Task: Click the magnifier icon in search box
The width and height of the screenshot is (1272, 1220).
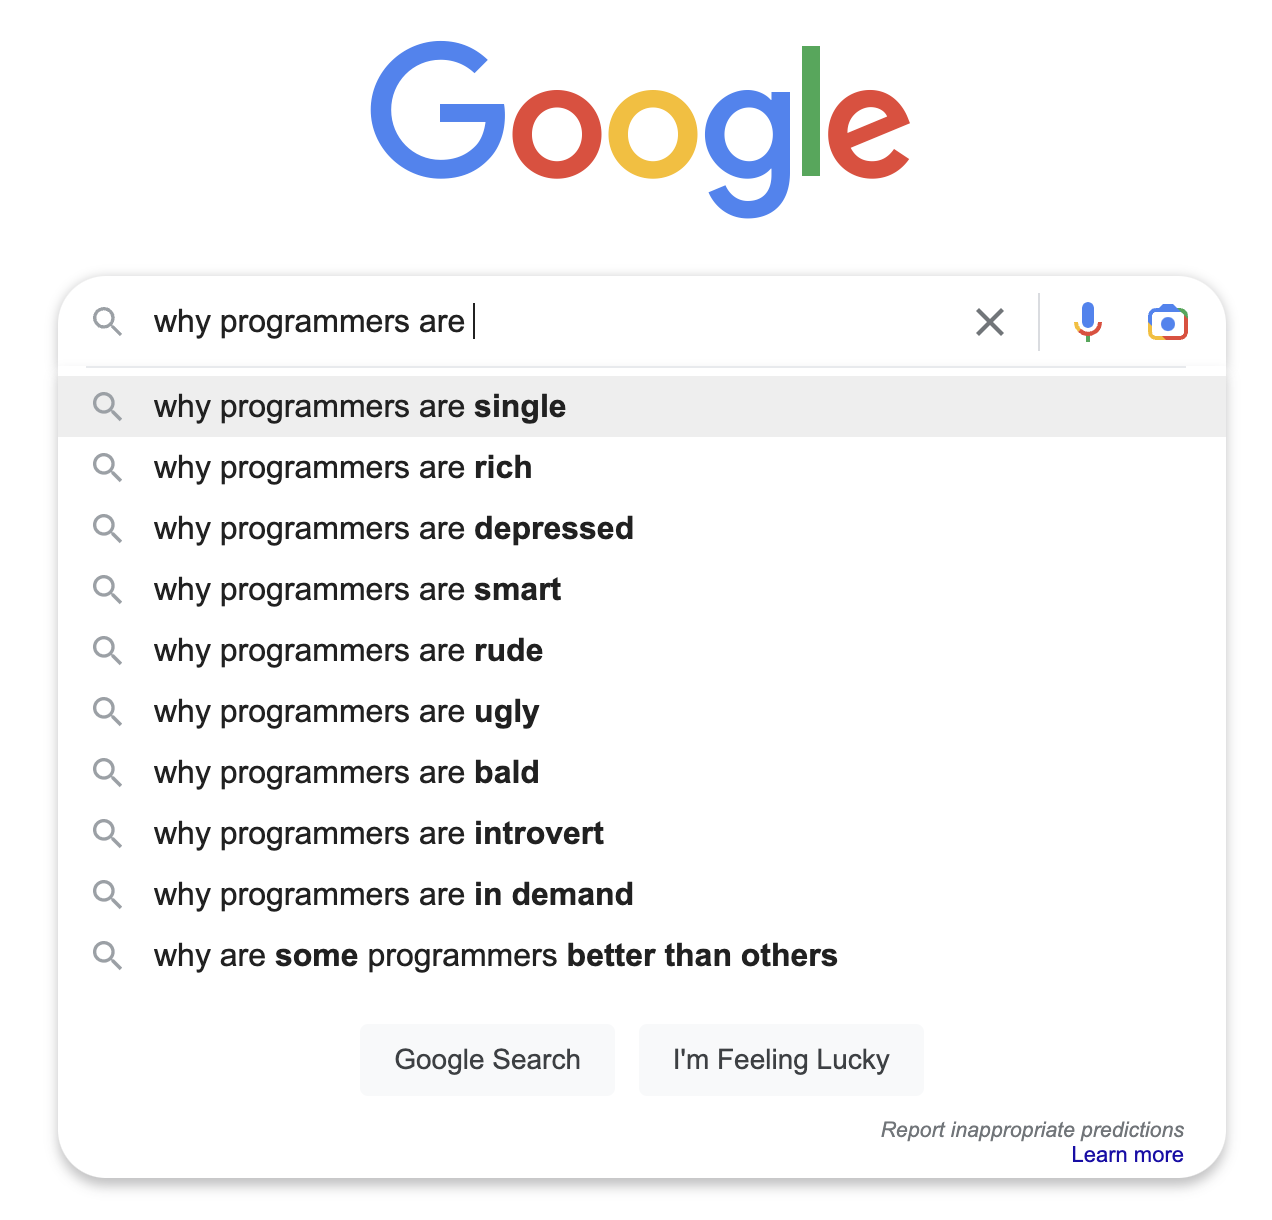Action: coord(107,322)
